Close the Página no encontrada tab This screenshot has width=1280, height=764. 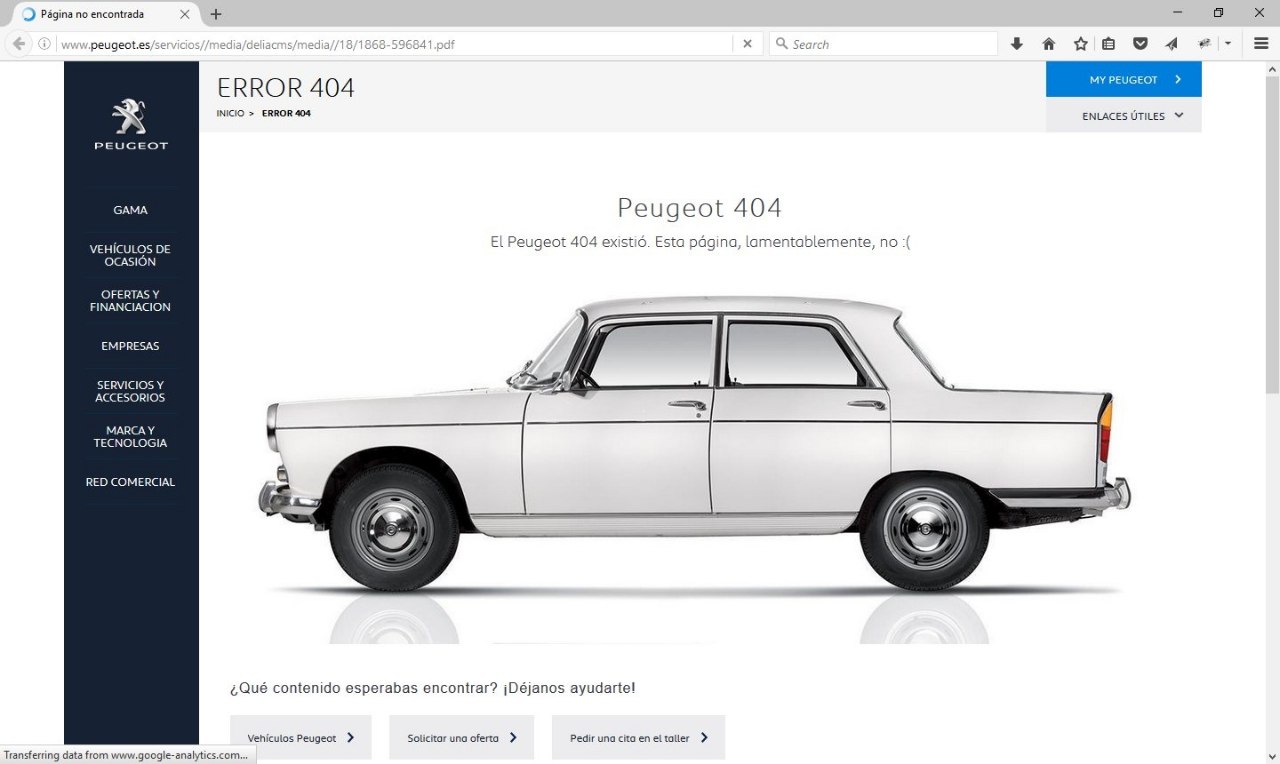[x=184, y=14]
